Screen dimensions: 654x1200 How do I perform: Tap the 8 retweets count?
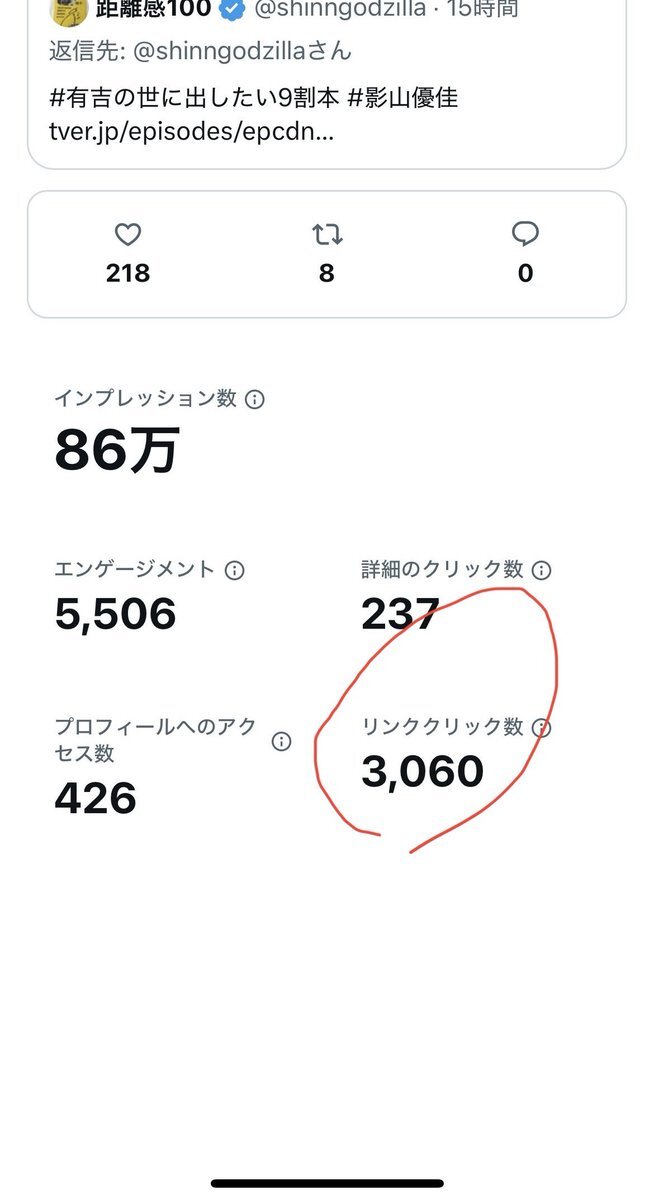326,273
